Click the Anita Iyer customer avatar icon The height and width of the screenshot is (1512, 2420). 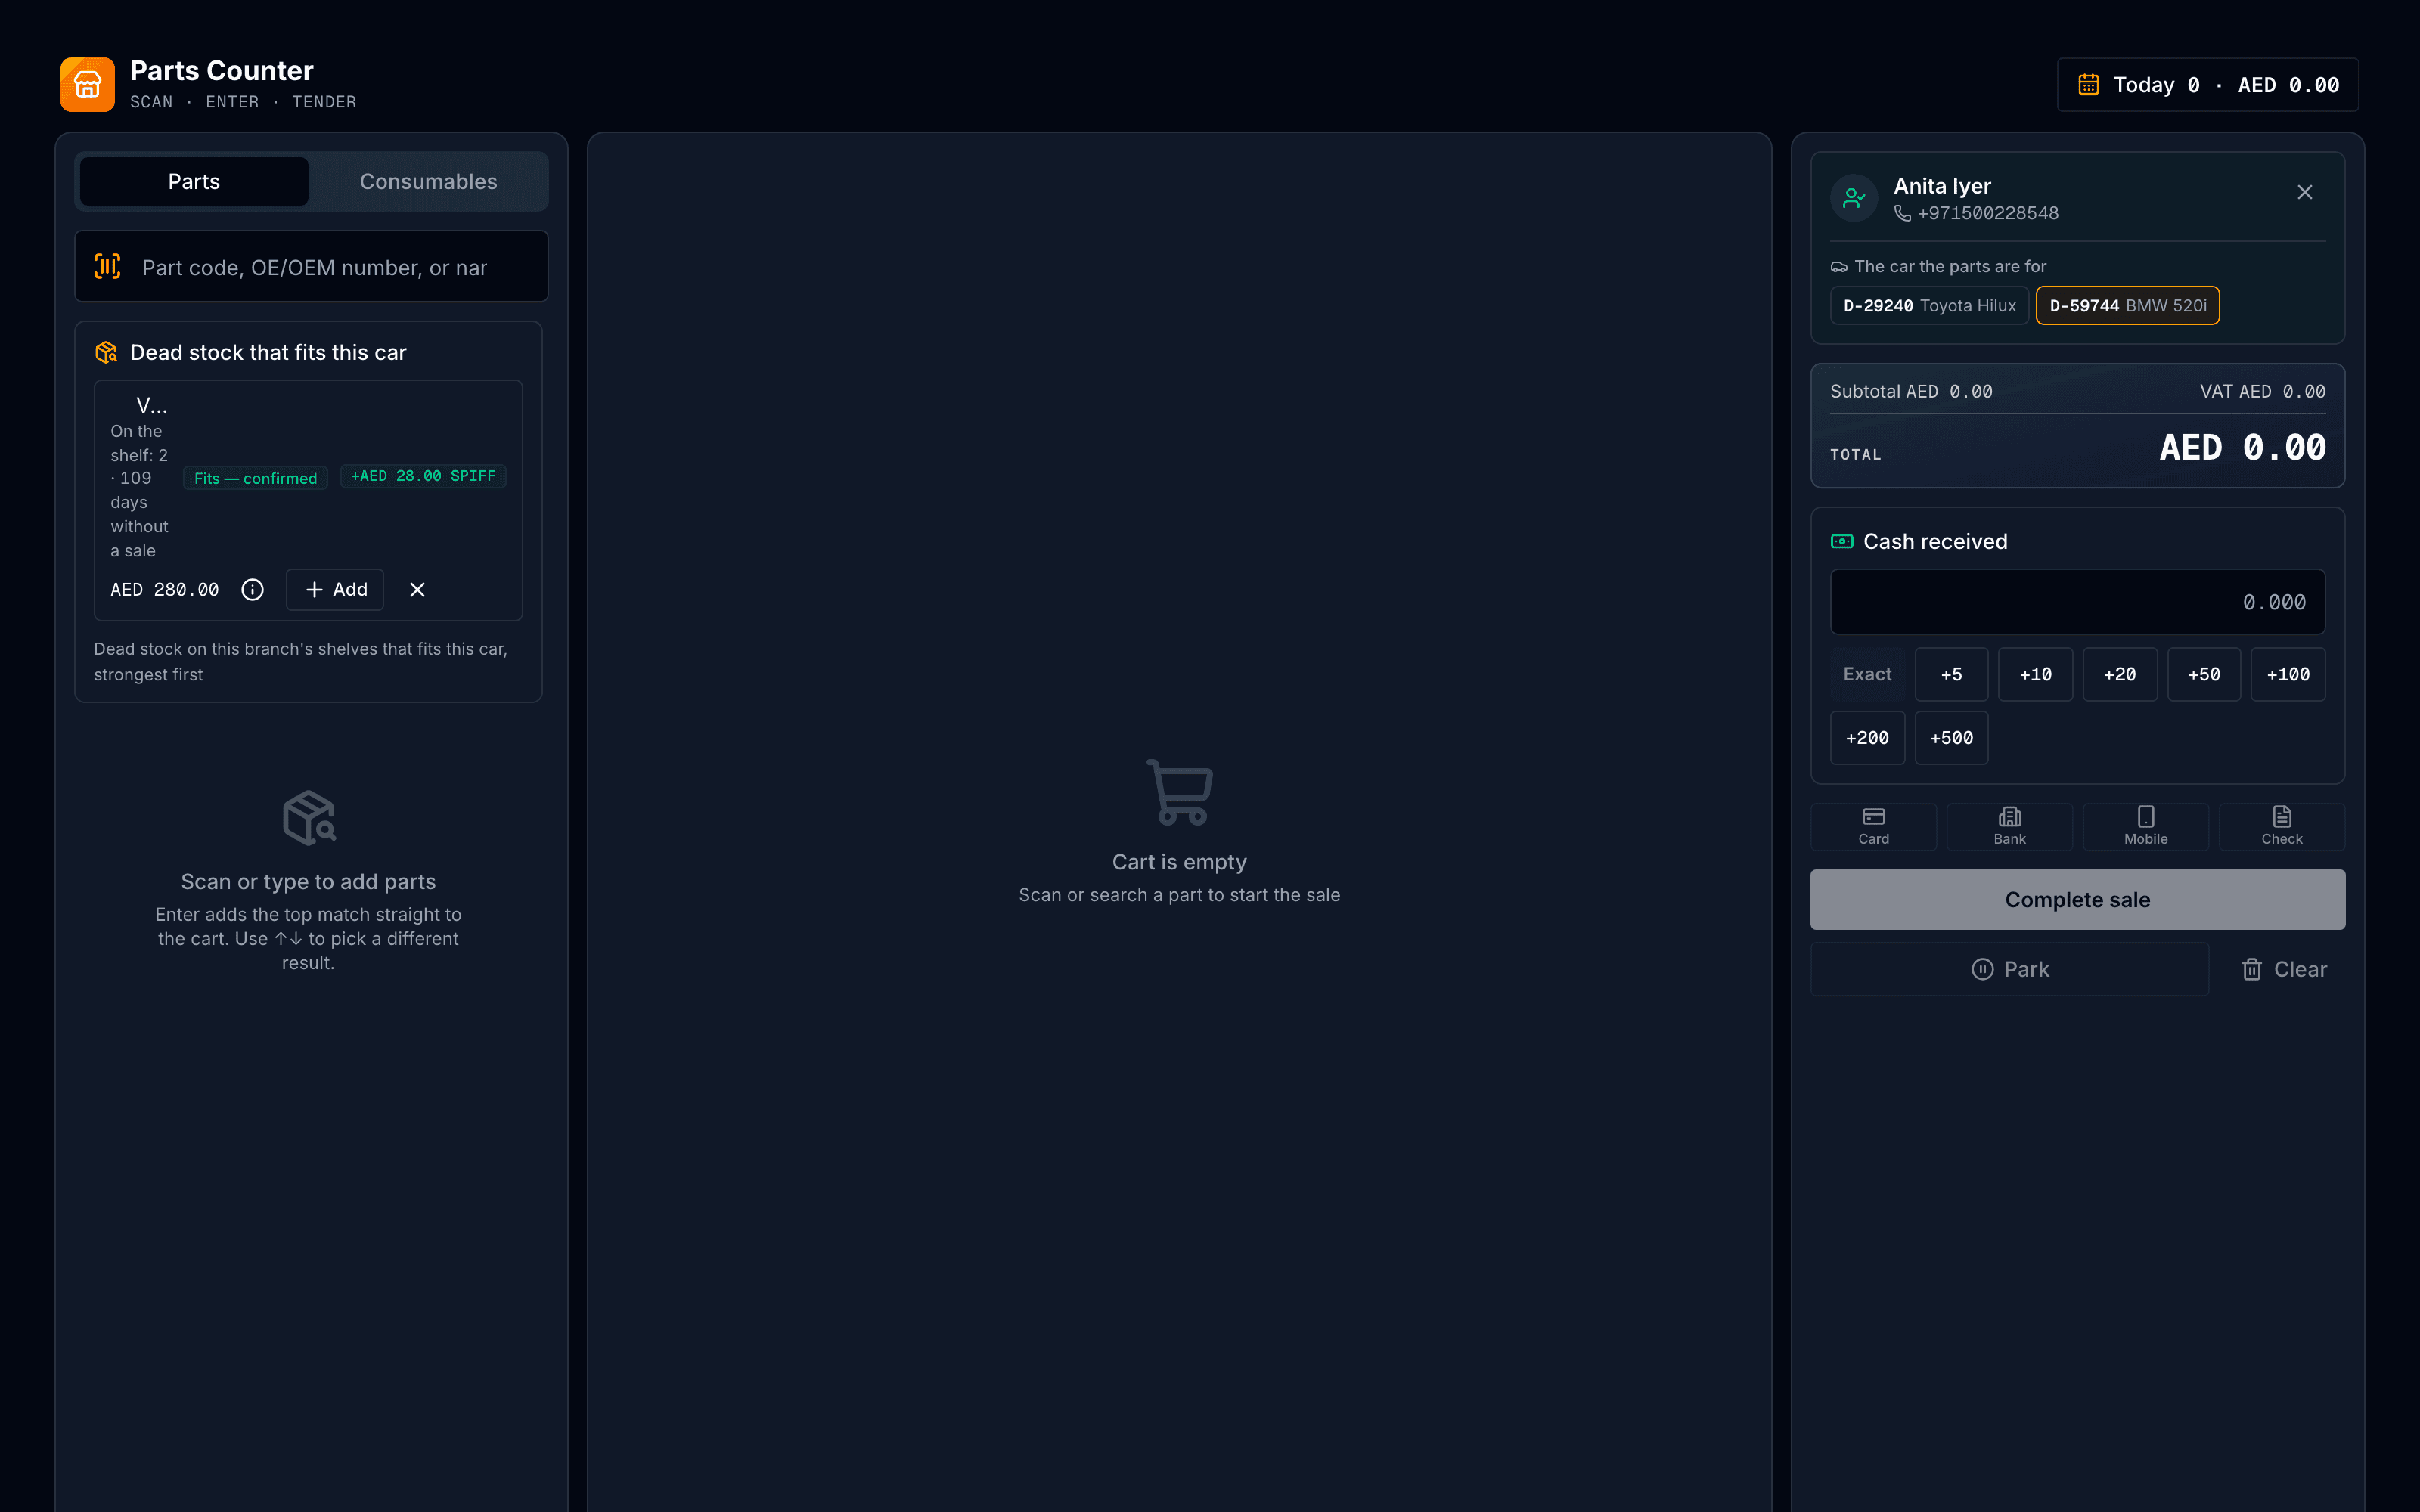[1853, 198]
